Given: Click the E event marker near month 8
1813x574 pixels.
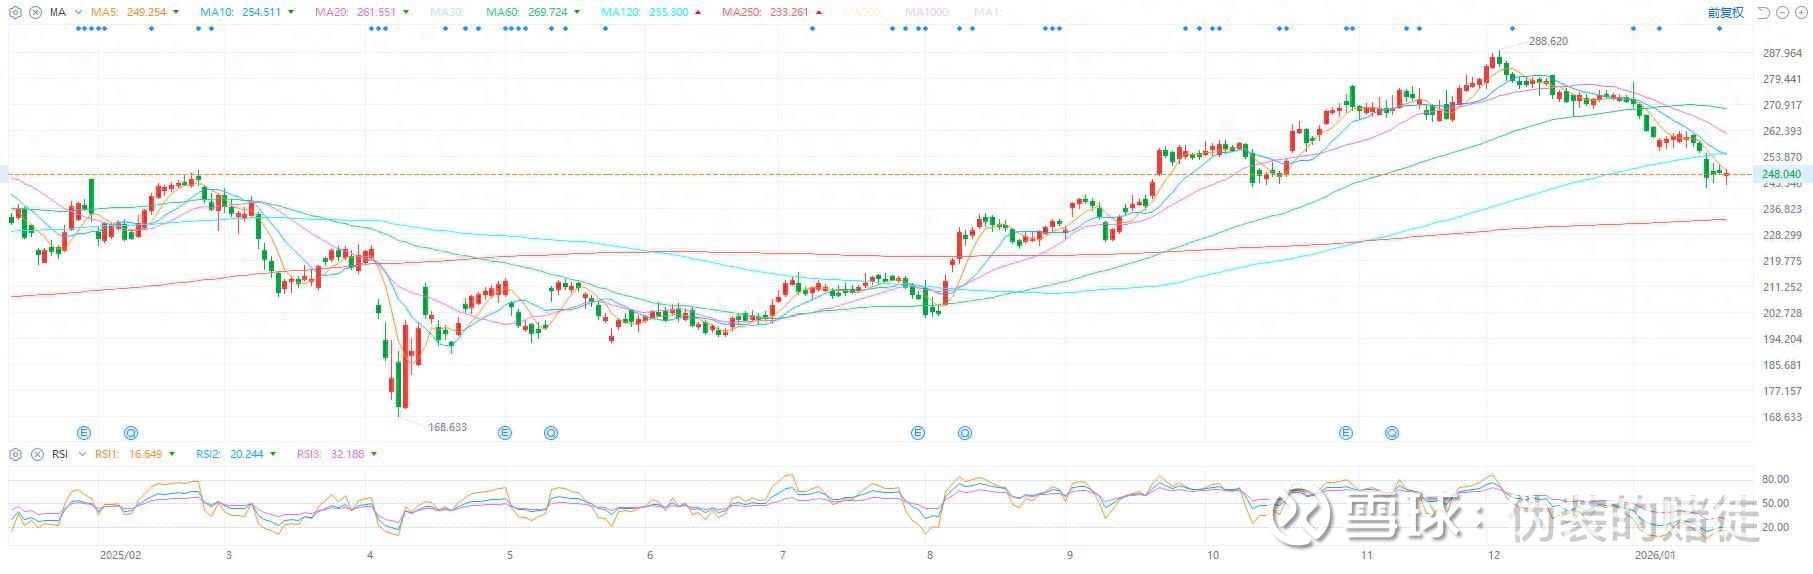Looking at the screenshot, I should (x=918, y=433).
